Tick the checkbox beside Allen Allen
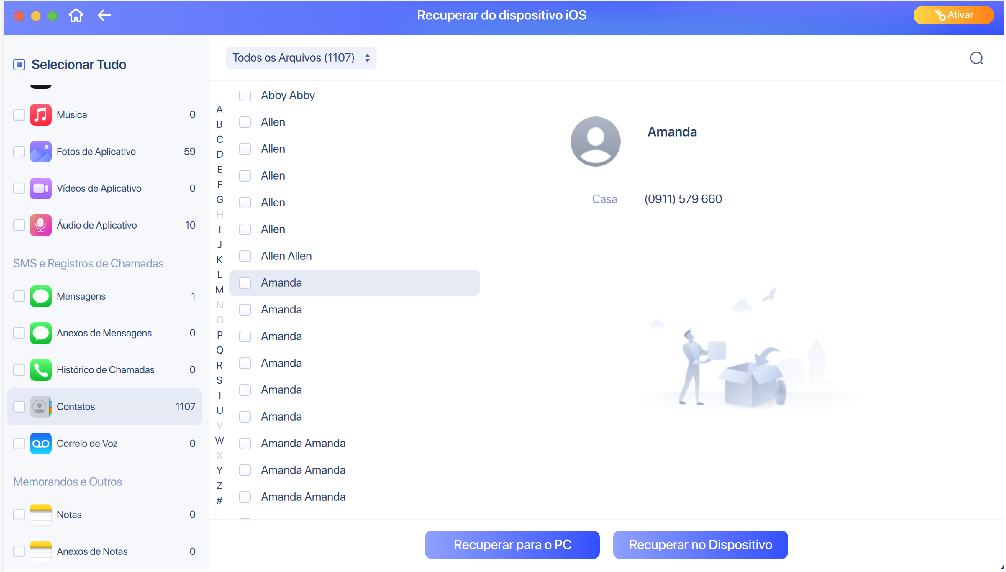The height and width of the screenshot is (572, 1006). point(245,256)
